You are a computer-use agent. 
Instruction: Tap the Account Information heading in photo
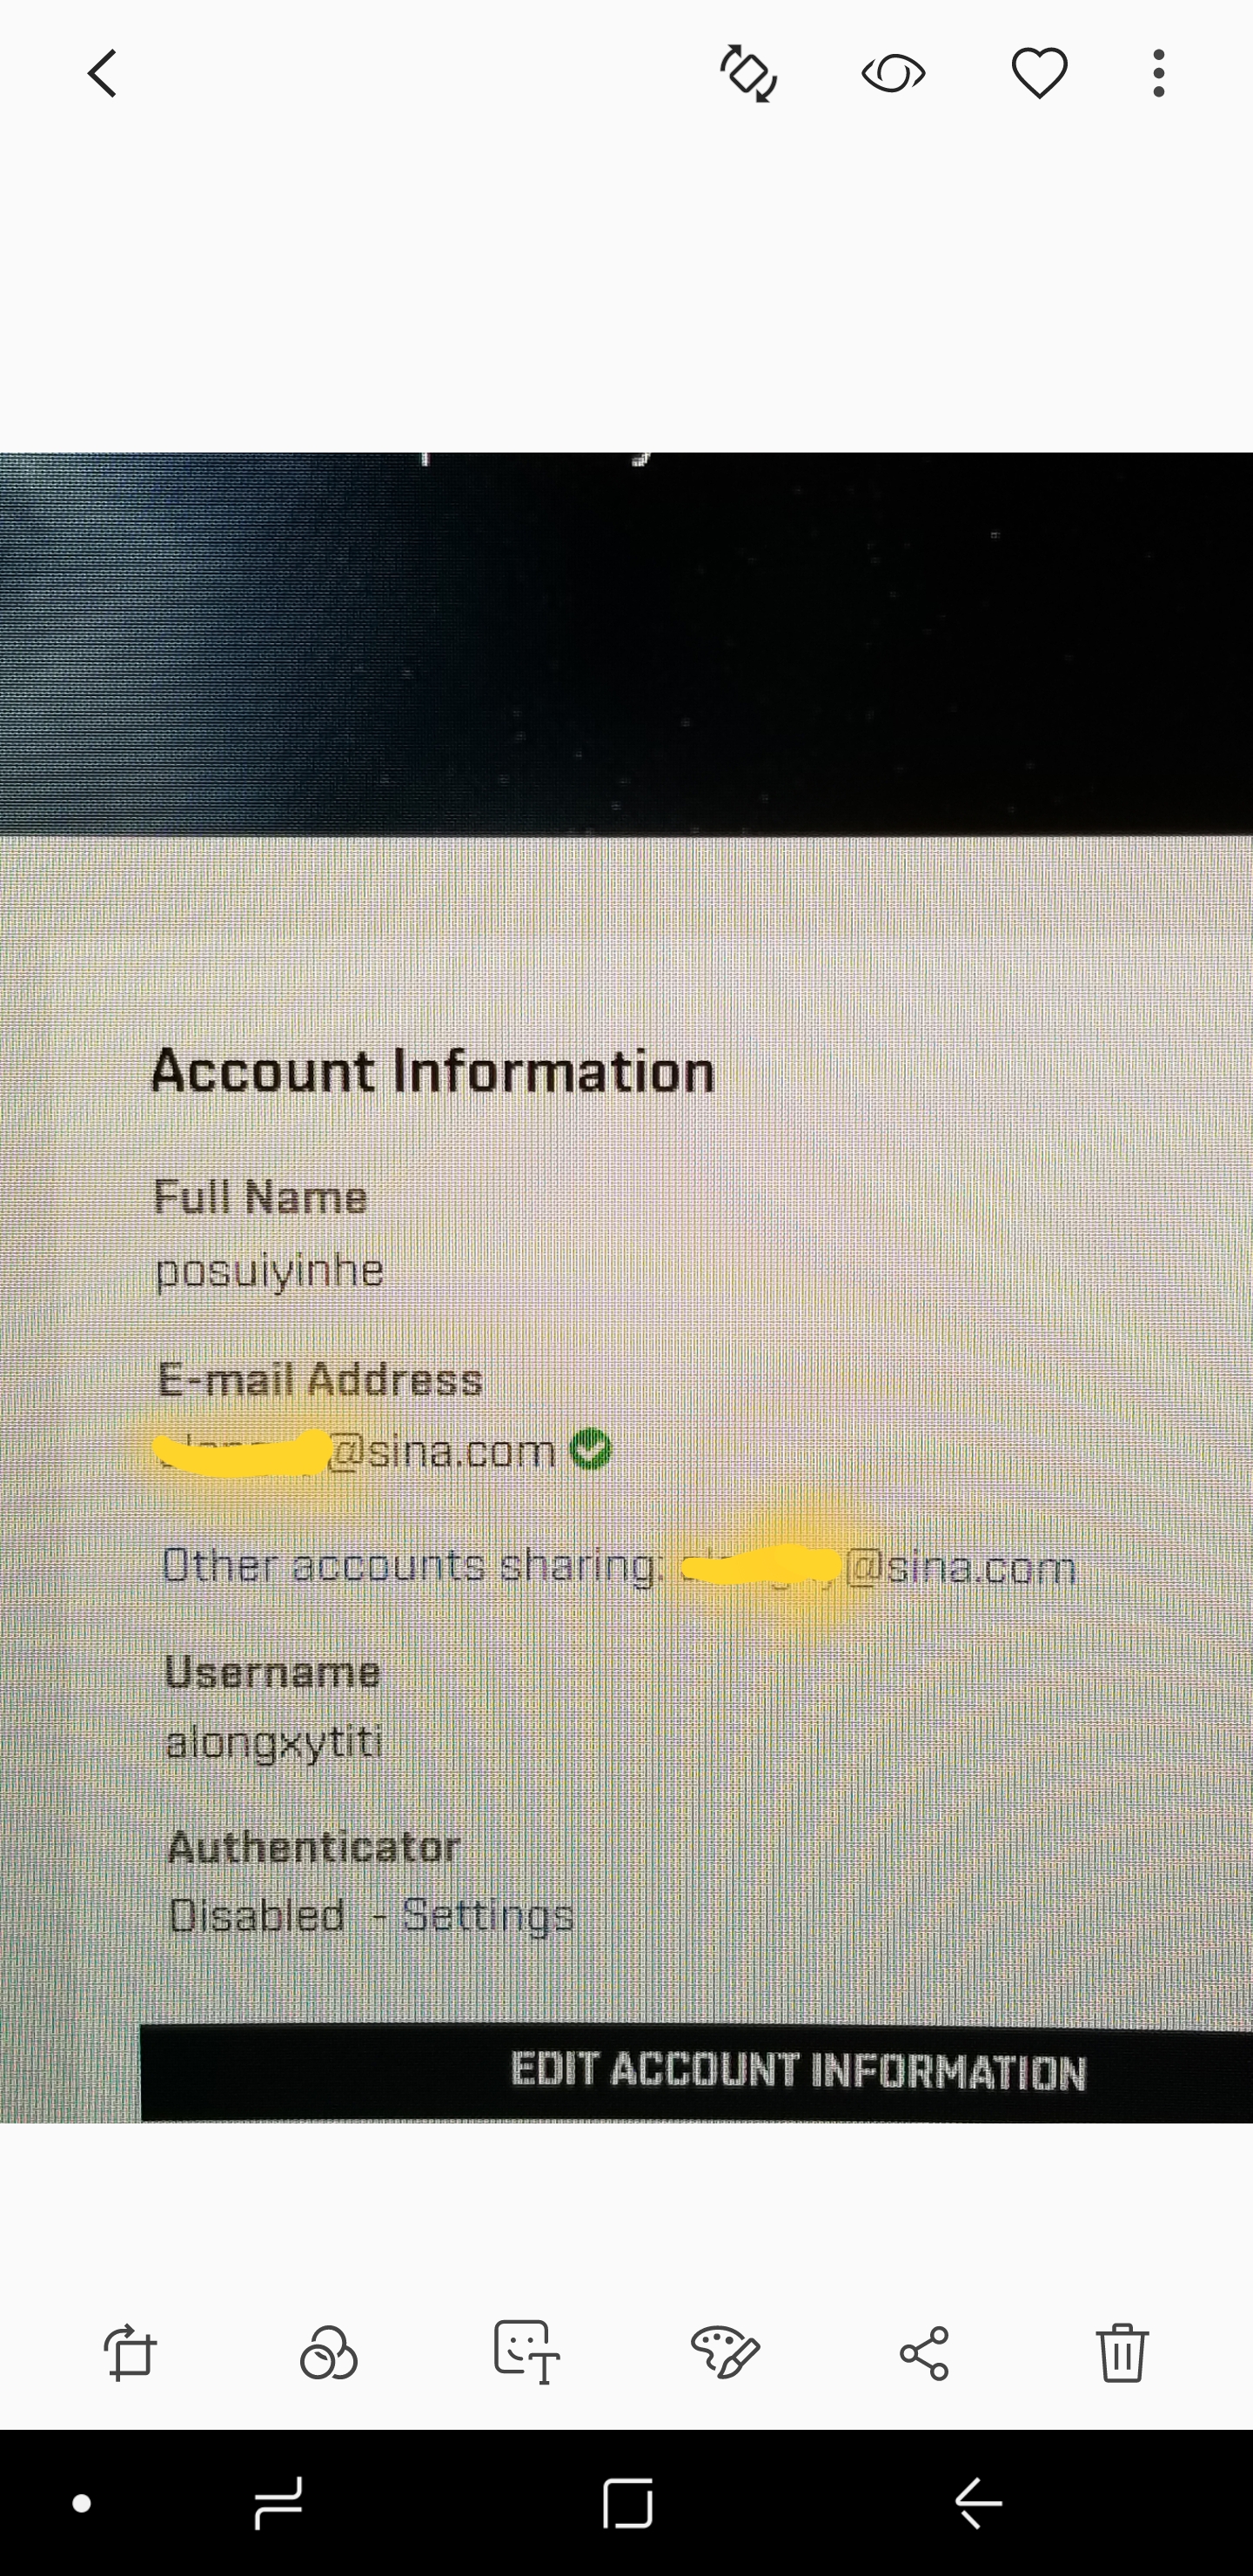click(x=433, y=1071)
